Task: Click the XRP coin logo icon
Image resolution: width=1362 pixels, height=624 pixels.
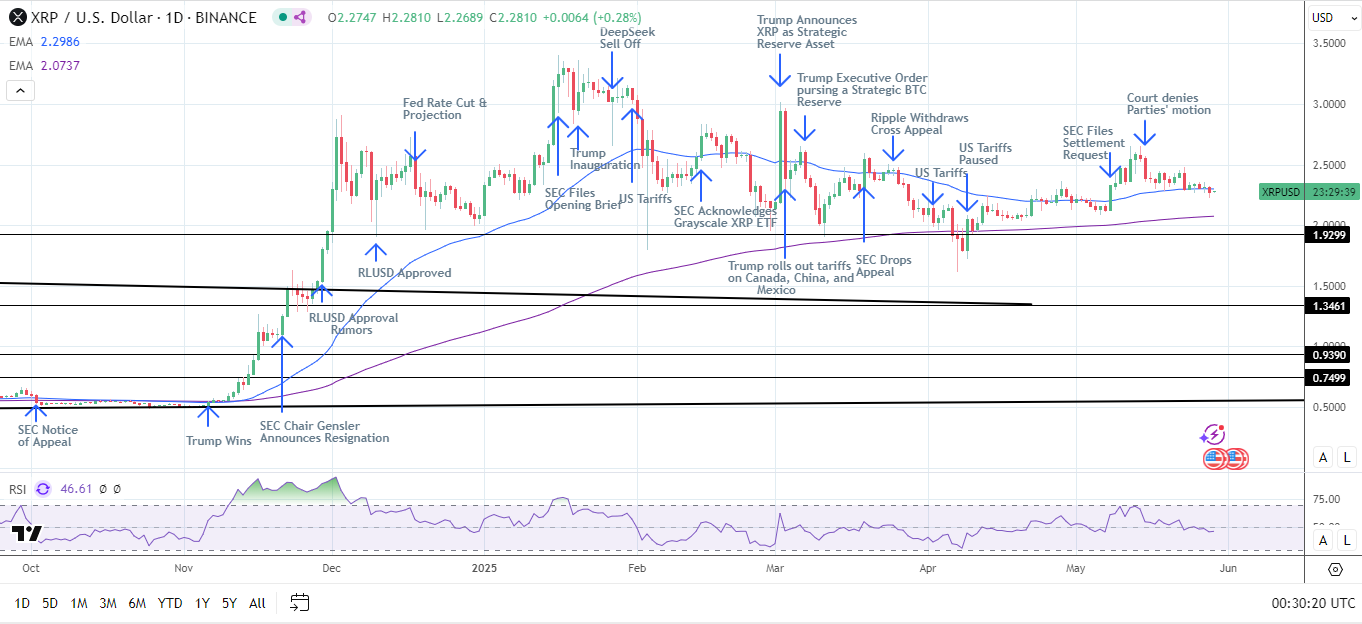Action: pos(16,17)
